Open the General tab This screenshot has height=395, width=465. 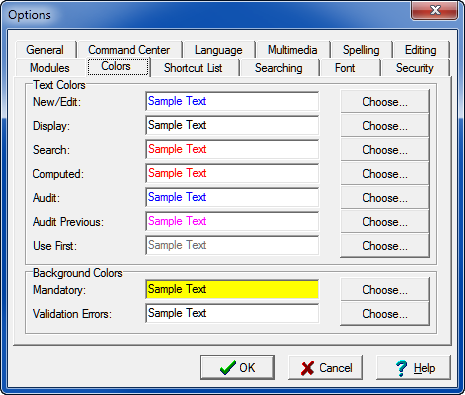(x=45, y=50)
